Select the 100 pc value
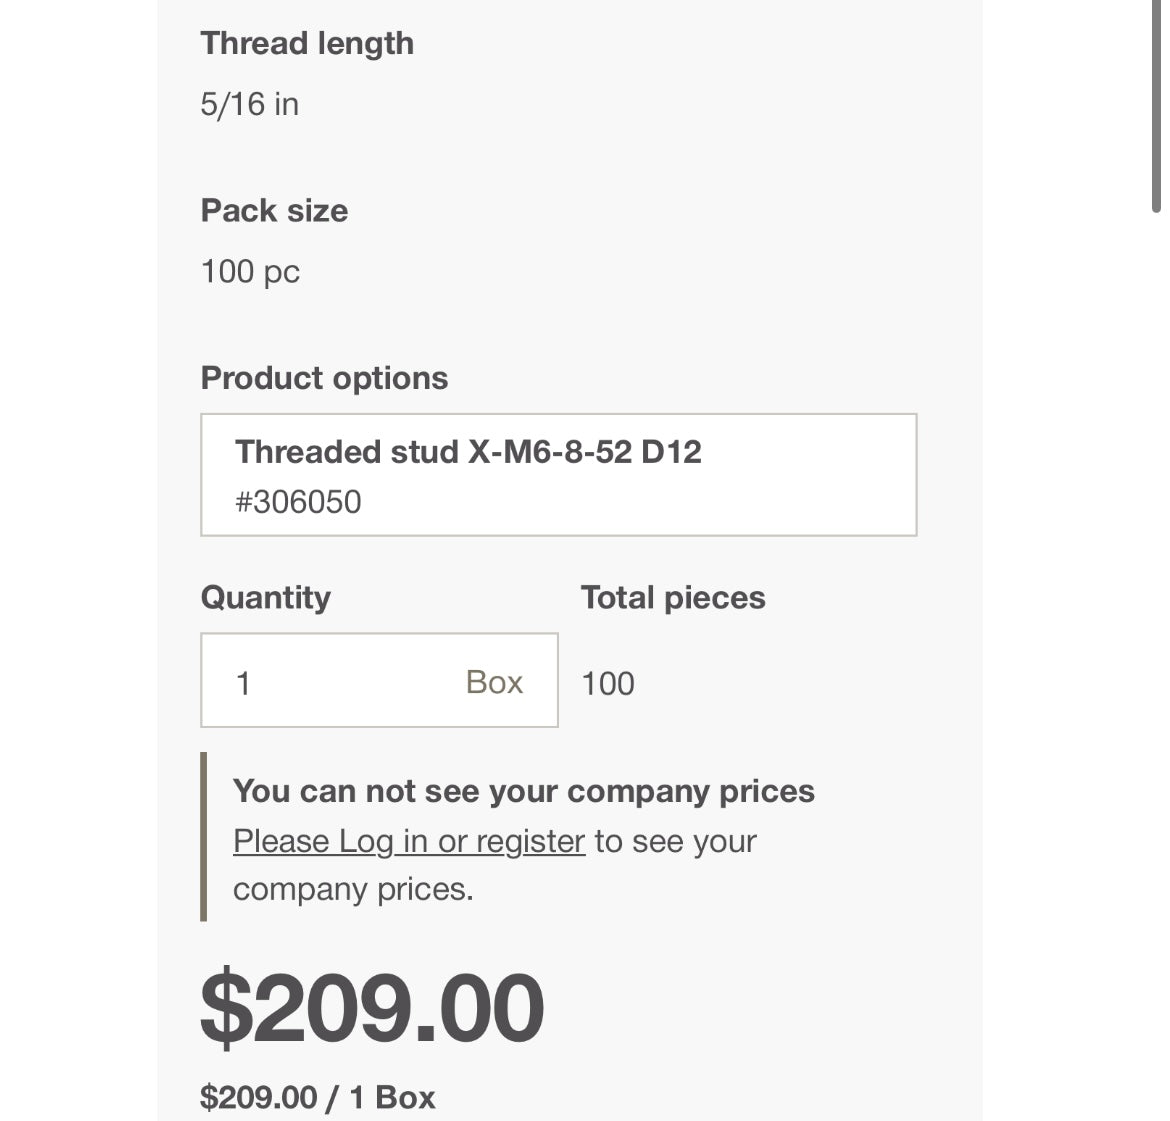Image resolution: width=1170 pixels, height=1121 pixels. click(250, 271)
